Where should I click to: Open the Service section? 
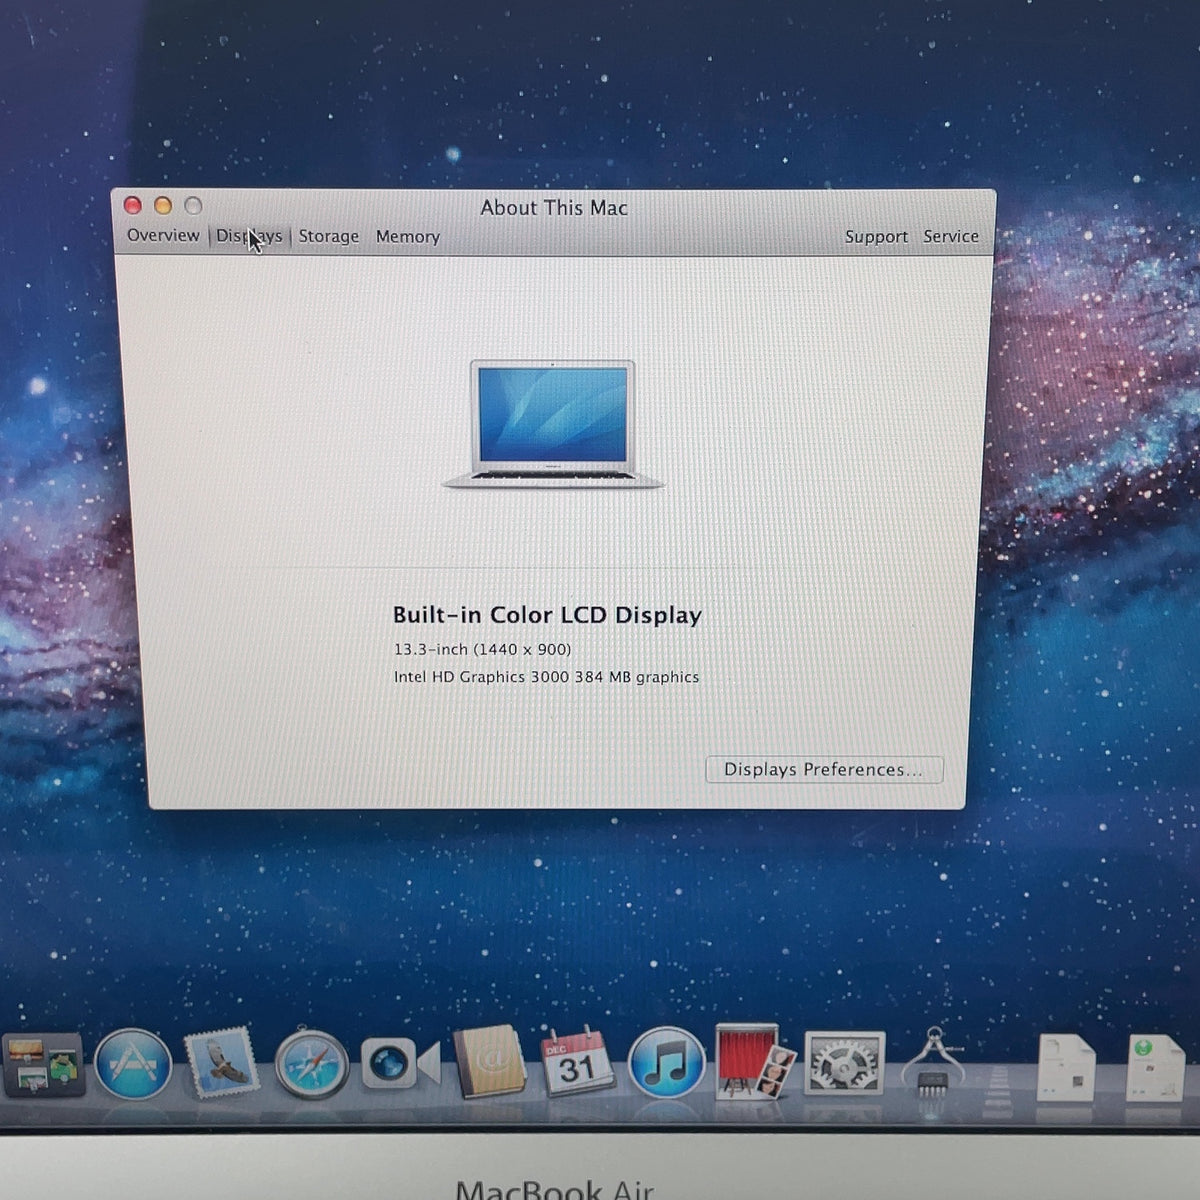click(x=950, y=236)
